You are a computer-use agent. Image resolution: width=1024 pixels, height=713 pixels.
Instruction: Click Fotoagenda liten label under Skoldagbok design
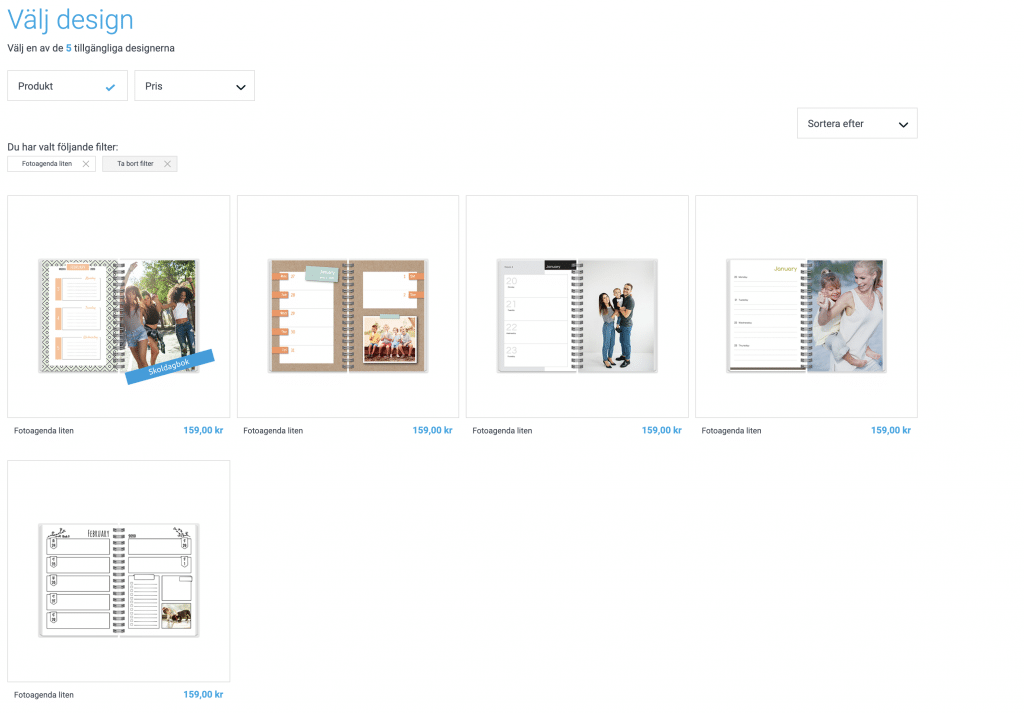coord(44,431)
